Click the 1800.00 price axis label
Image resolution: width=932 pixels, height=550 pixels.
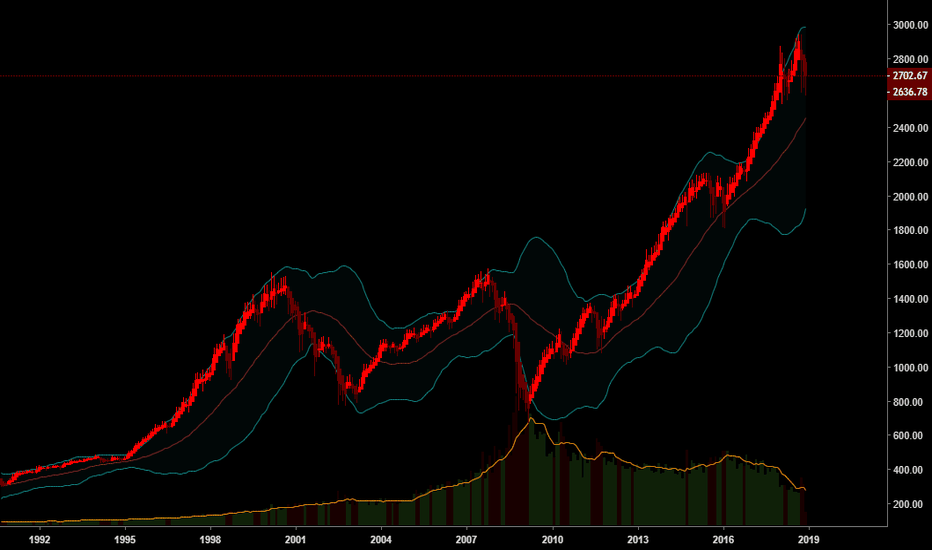click(910, 230)
